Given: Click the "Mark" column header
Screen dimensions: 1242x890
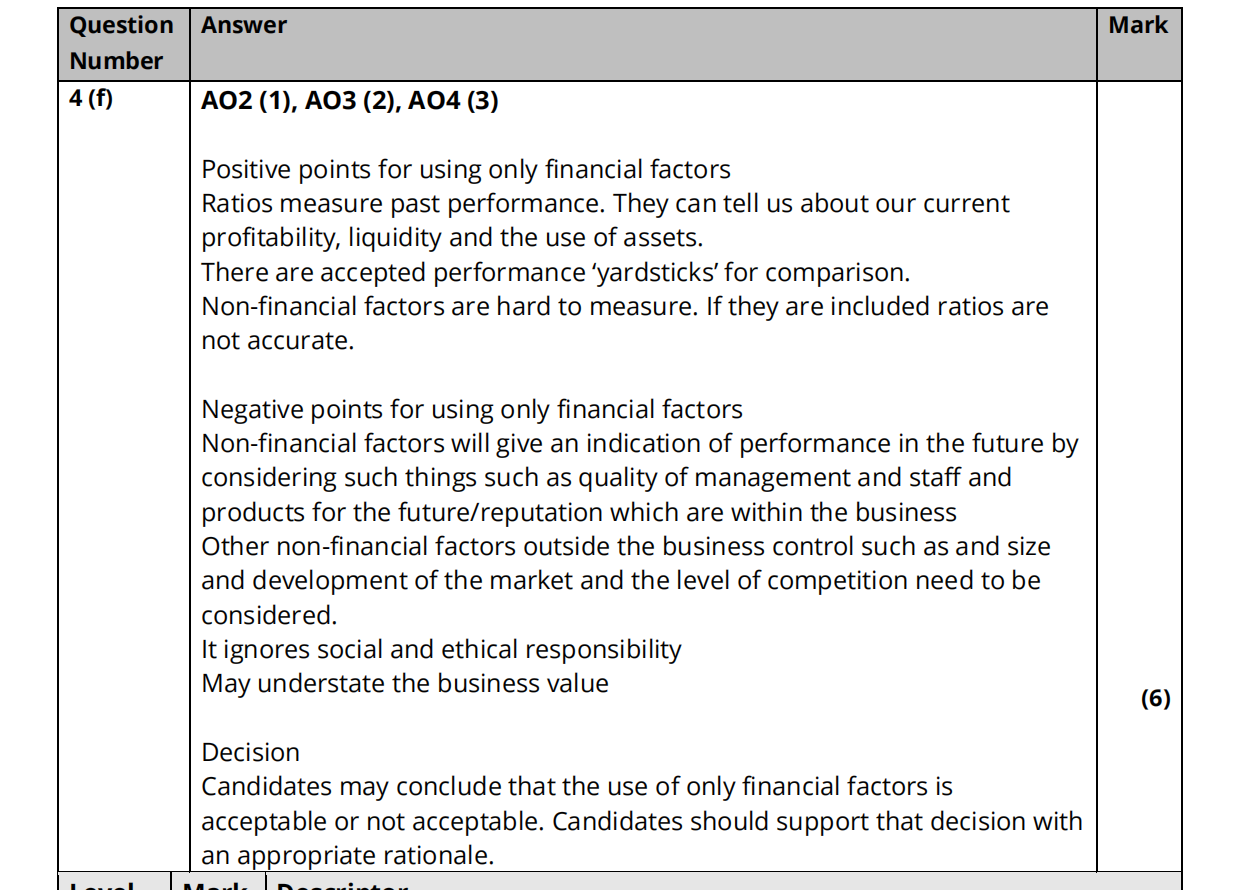Looking at the screenshot, I should 1137,26.
